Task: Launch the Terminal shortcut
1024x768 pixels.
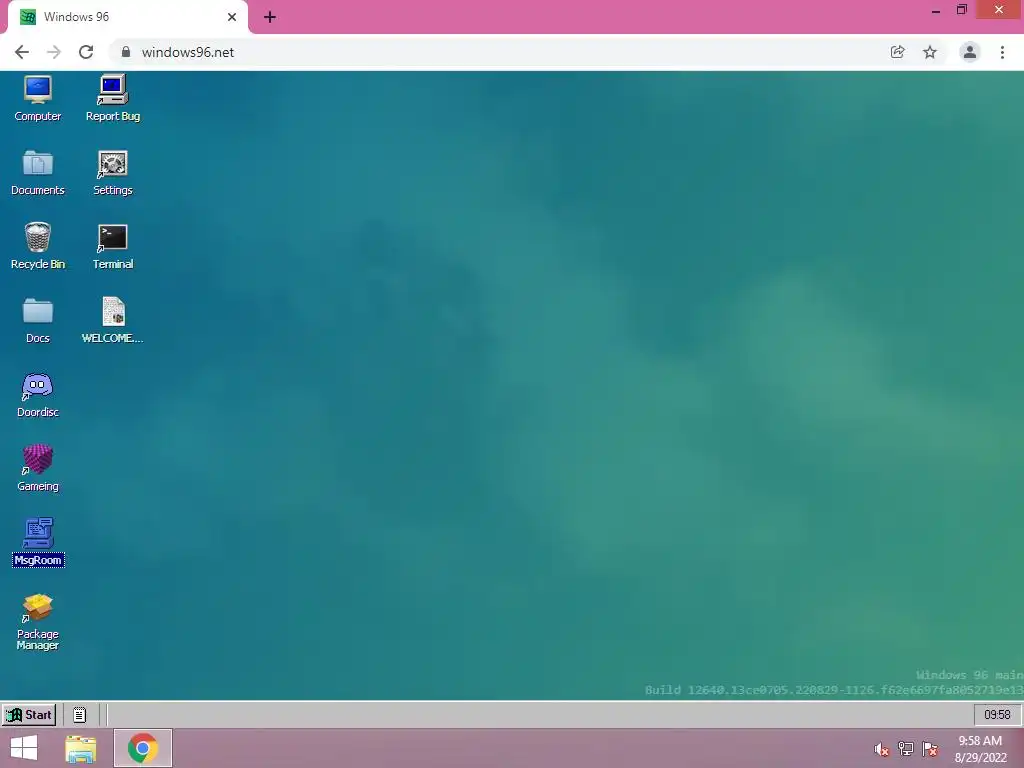Action: point(112,246)
